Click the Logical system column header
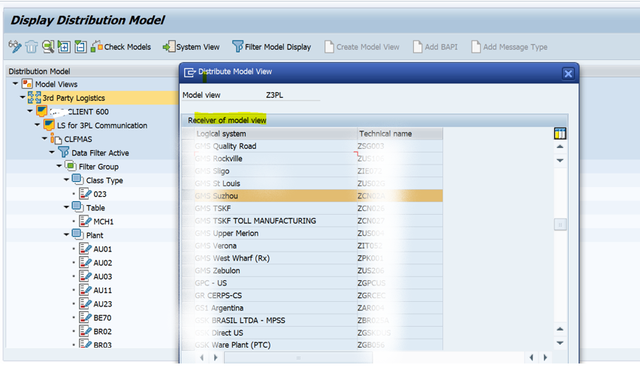 [x=276, y=133]
